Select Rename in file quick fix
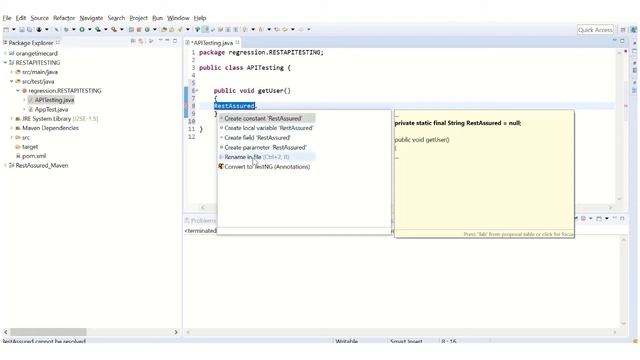Image resolution: width=640 pixels, height=360 pixels. tap(267, 157)
